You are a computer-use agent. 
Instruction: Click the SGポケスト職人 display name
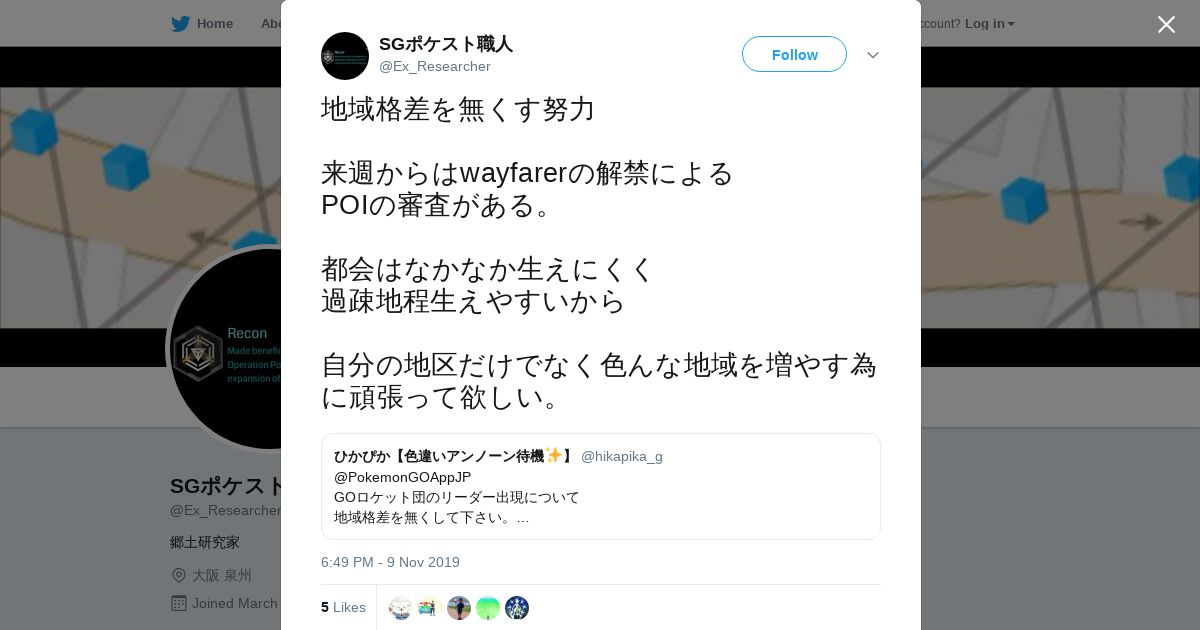coord(445,44)
